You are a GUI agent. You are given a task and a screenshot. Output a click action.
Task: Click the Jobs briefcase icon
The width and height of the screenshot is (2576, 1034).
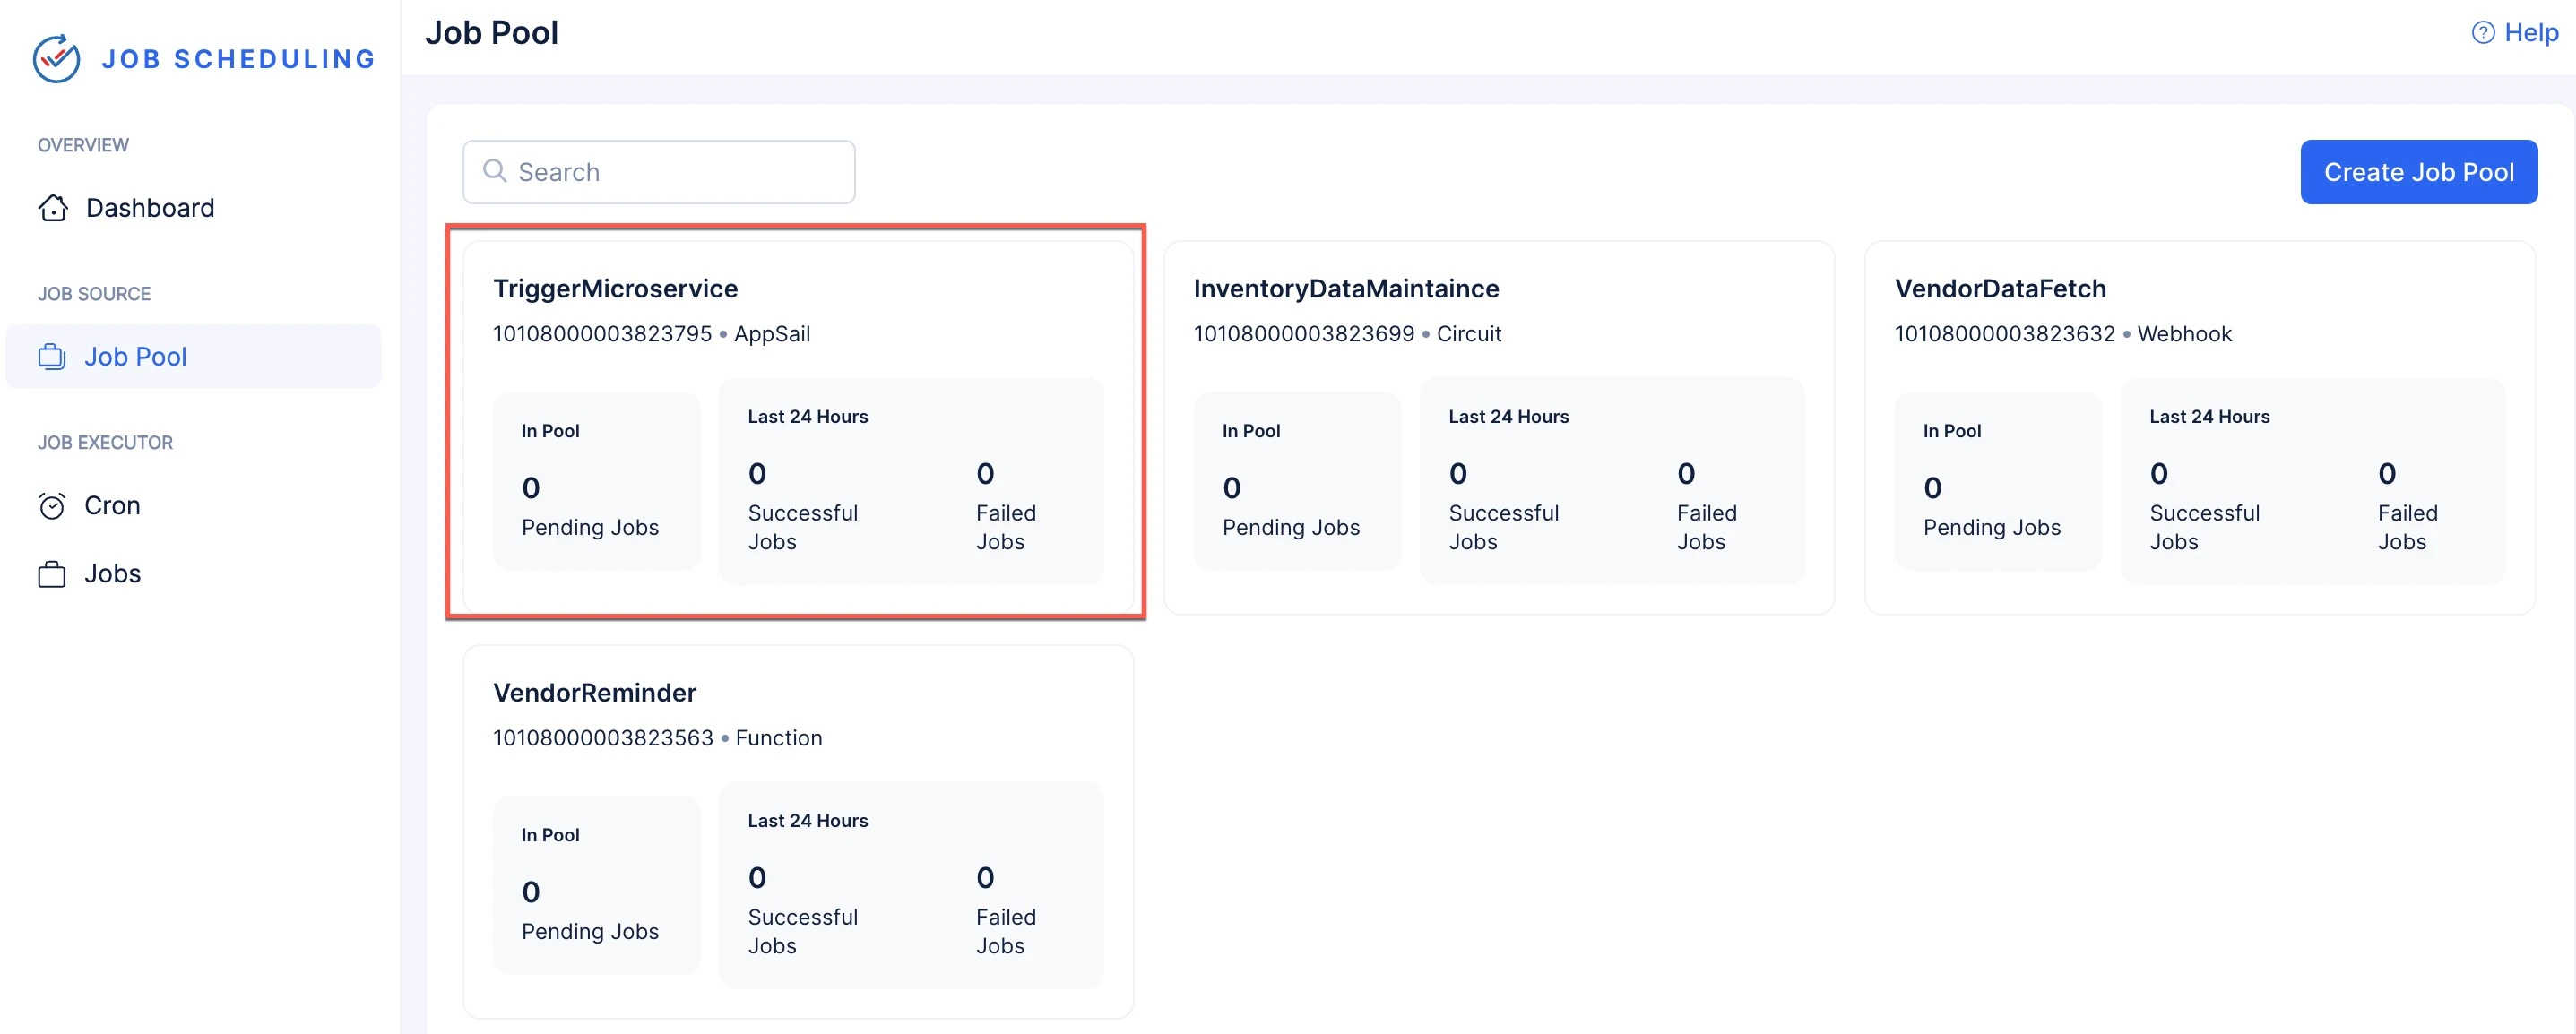pos(52,574)
